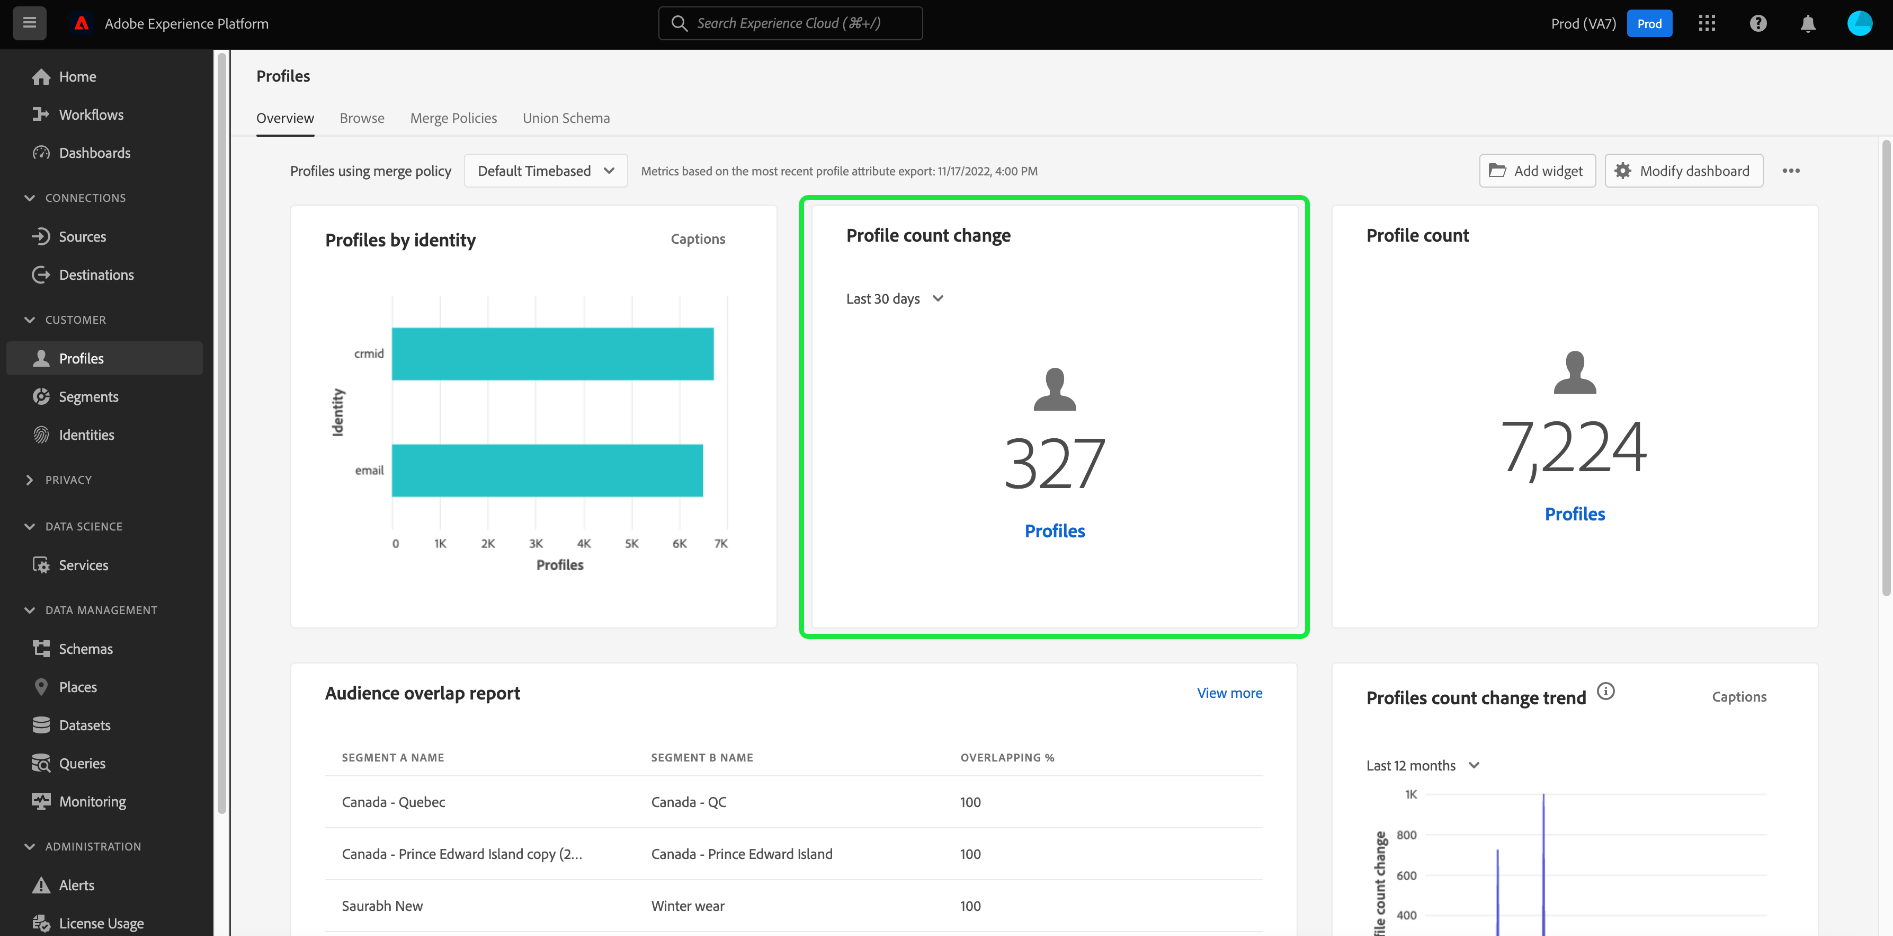
Task: Switch to the Merge Policies tab
Action: (x=453, y=118)
